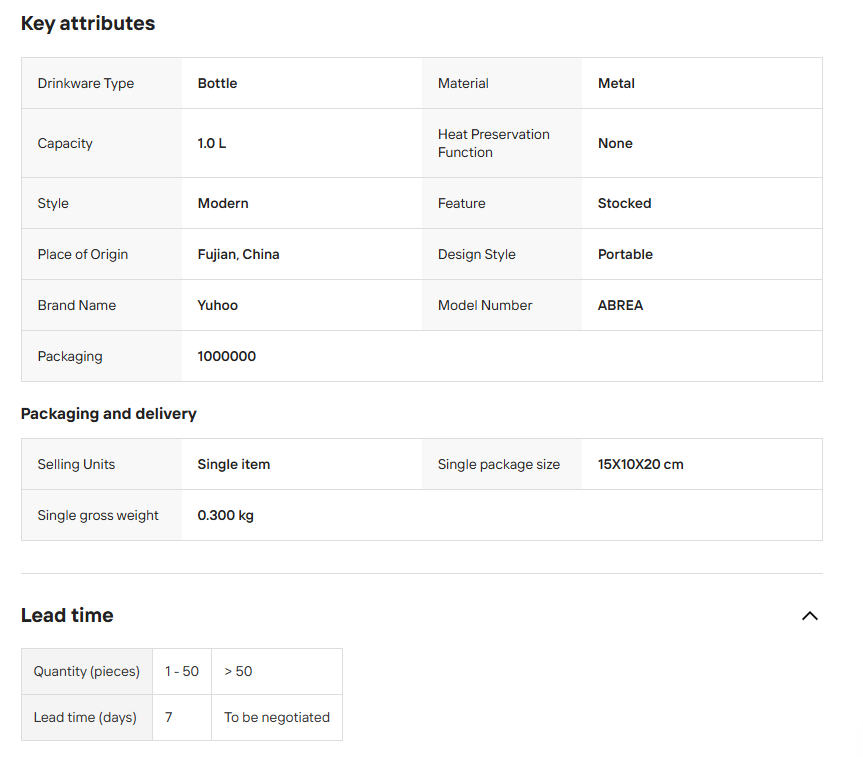Screen dimensions: 863x757
Task: Select the 1000000 packaging value
Action: point(227,357)
